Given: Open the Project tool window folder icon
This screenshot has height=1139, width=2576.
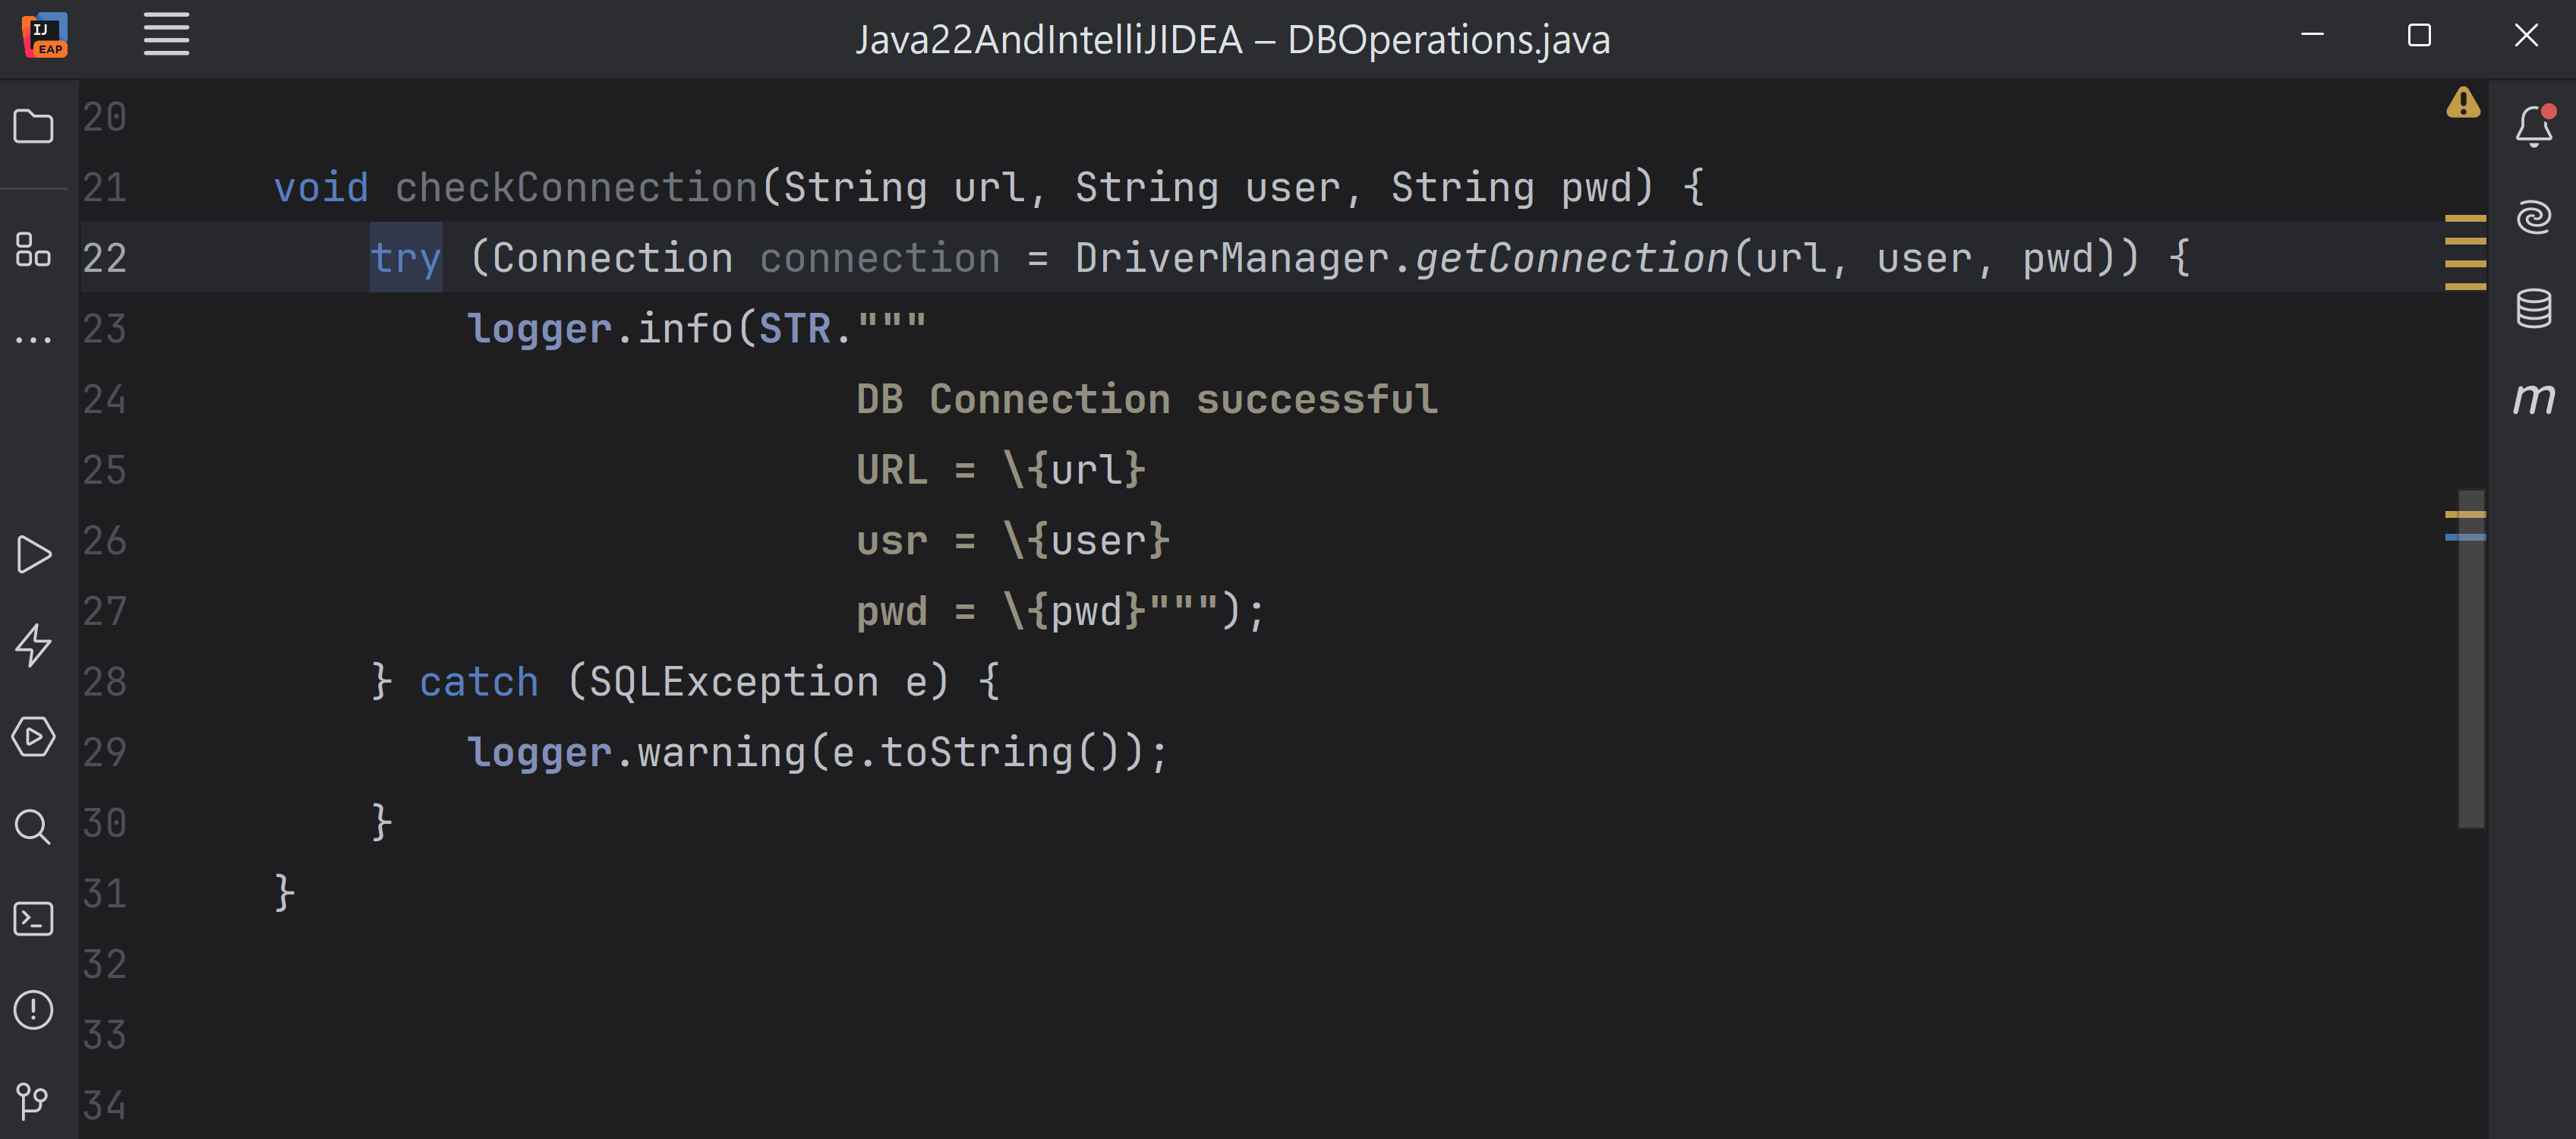Looking at the screenshot, I should click(33, 127).
